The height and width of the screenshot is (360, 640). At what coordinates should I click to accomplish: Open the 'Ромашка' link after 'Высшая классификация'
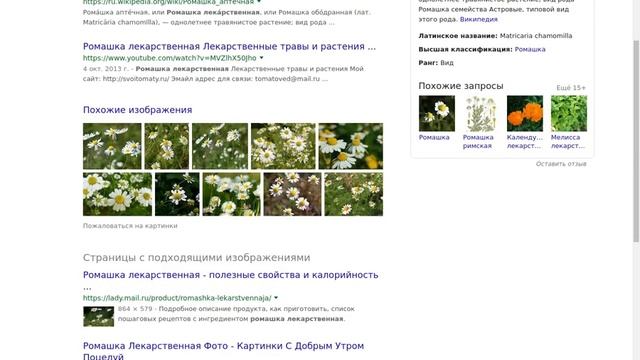pyautogui.click(x=530, y=49)
